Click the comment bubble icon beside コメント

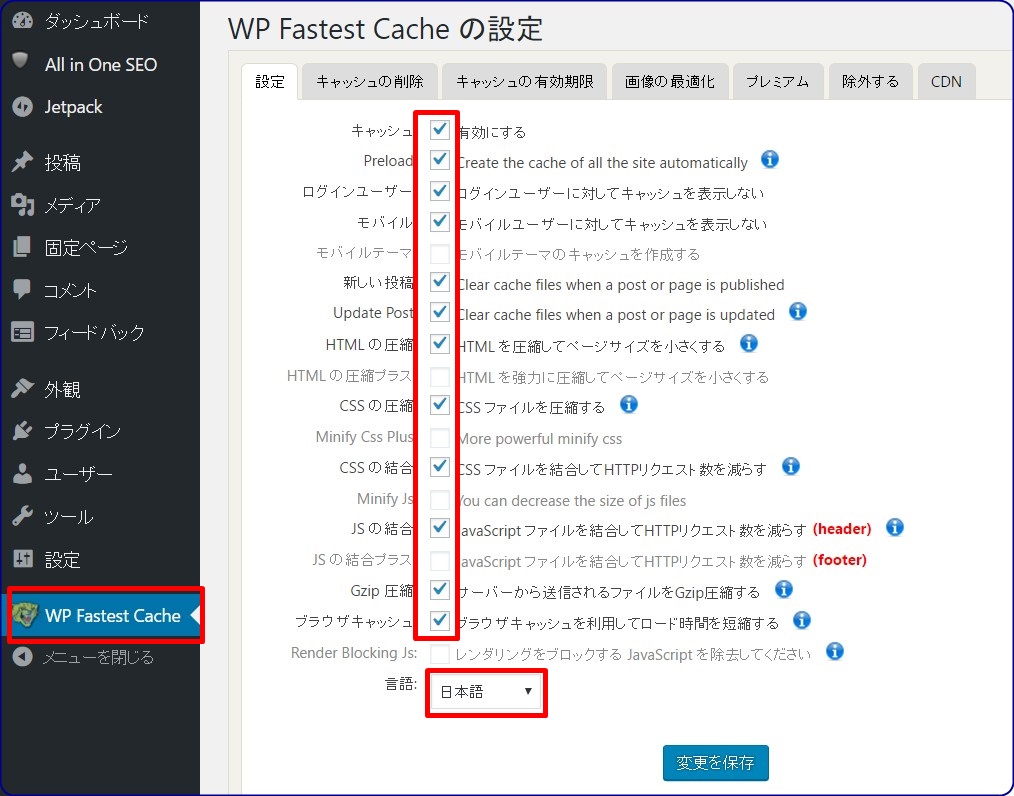pyautogui.click(x=21, y=289)
